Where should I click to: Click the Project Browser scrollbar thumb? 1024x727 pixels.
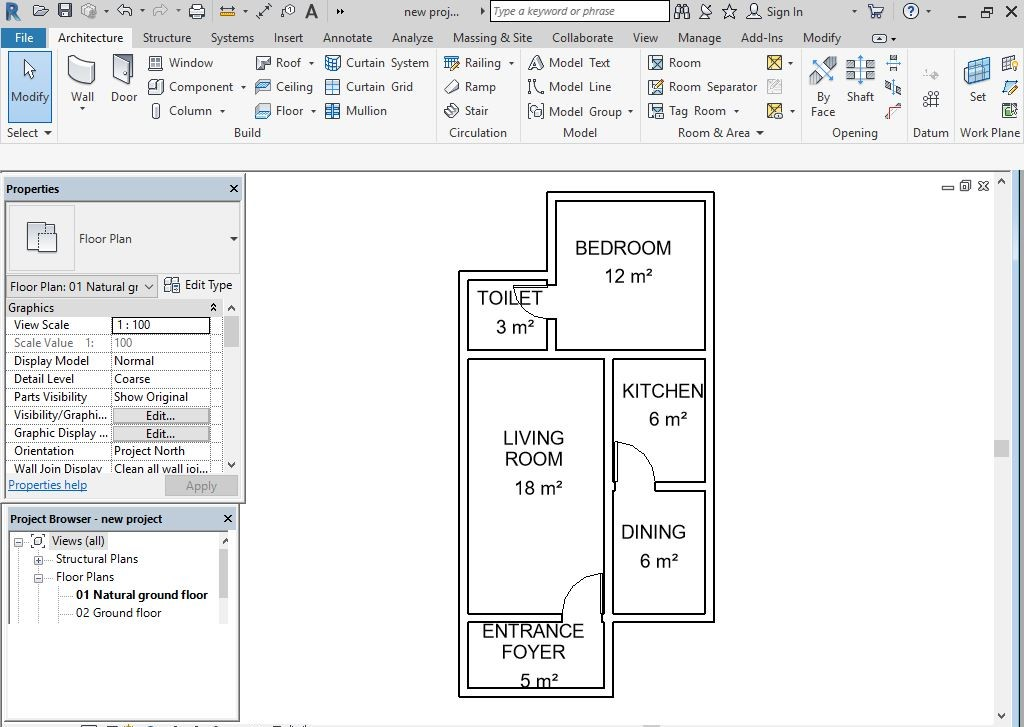(x=224, y=573)
